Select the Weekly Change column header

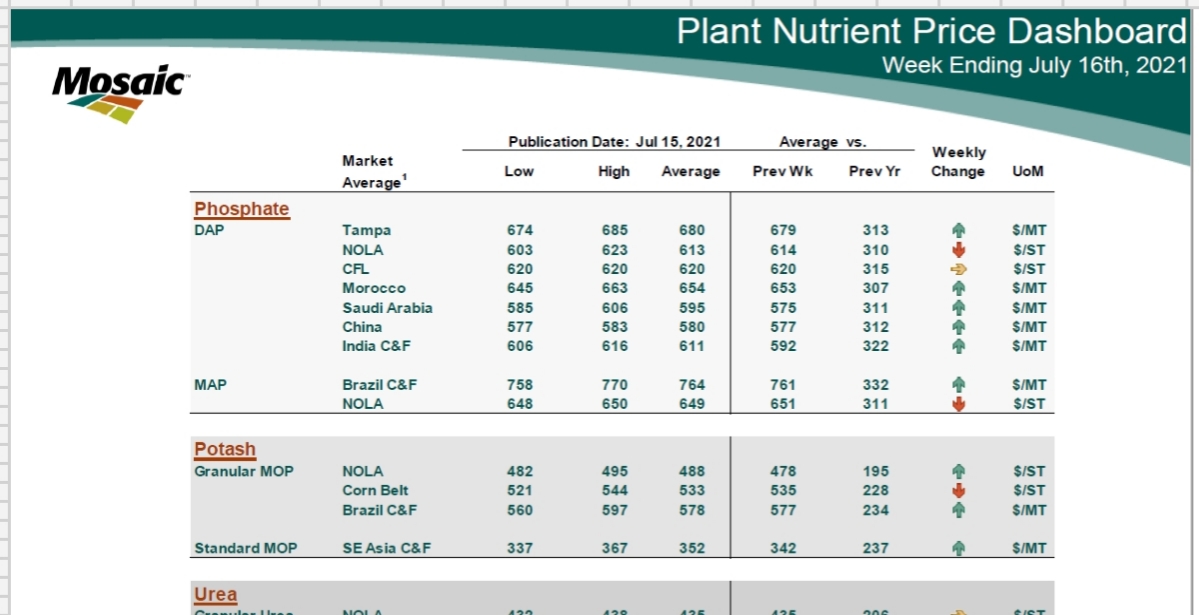click(x=958, y=162)
